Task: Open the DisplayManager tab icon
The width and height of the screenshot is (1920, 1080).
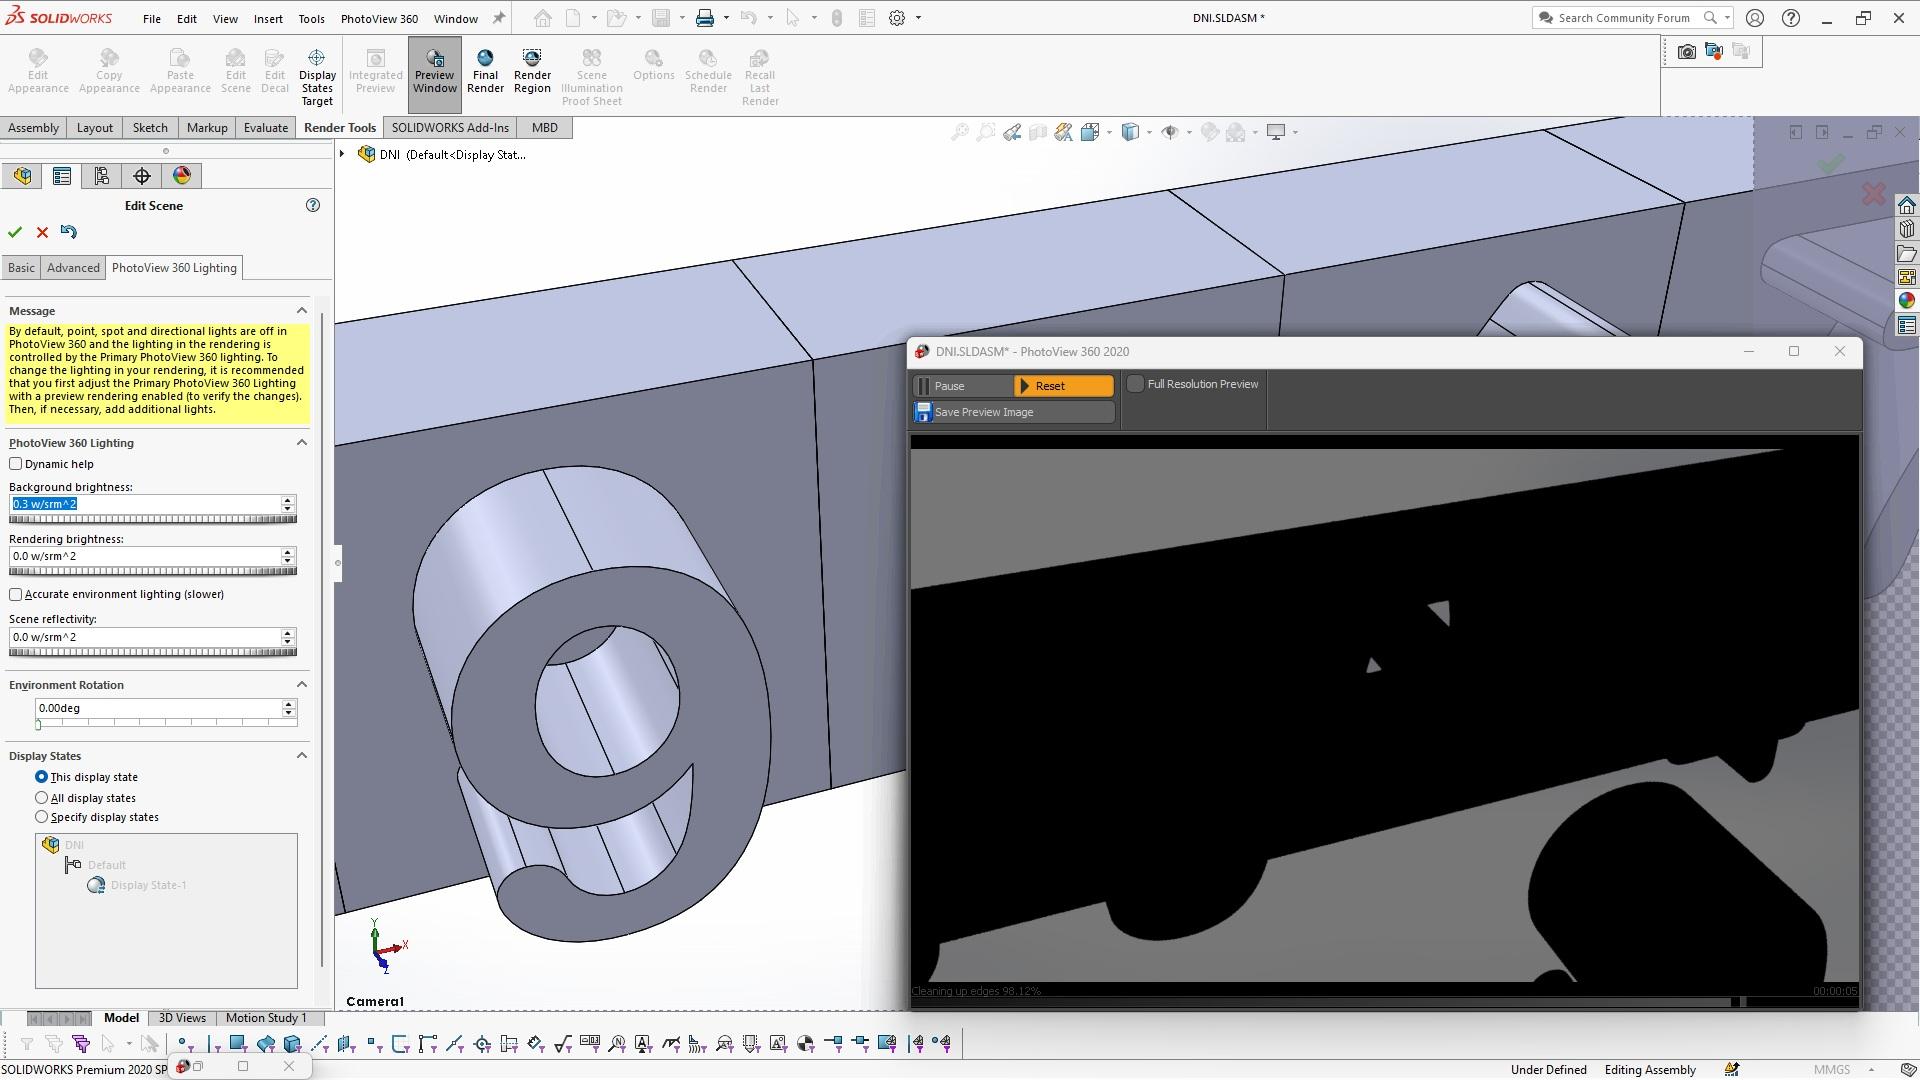Action: click(x=182, y=176)
